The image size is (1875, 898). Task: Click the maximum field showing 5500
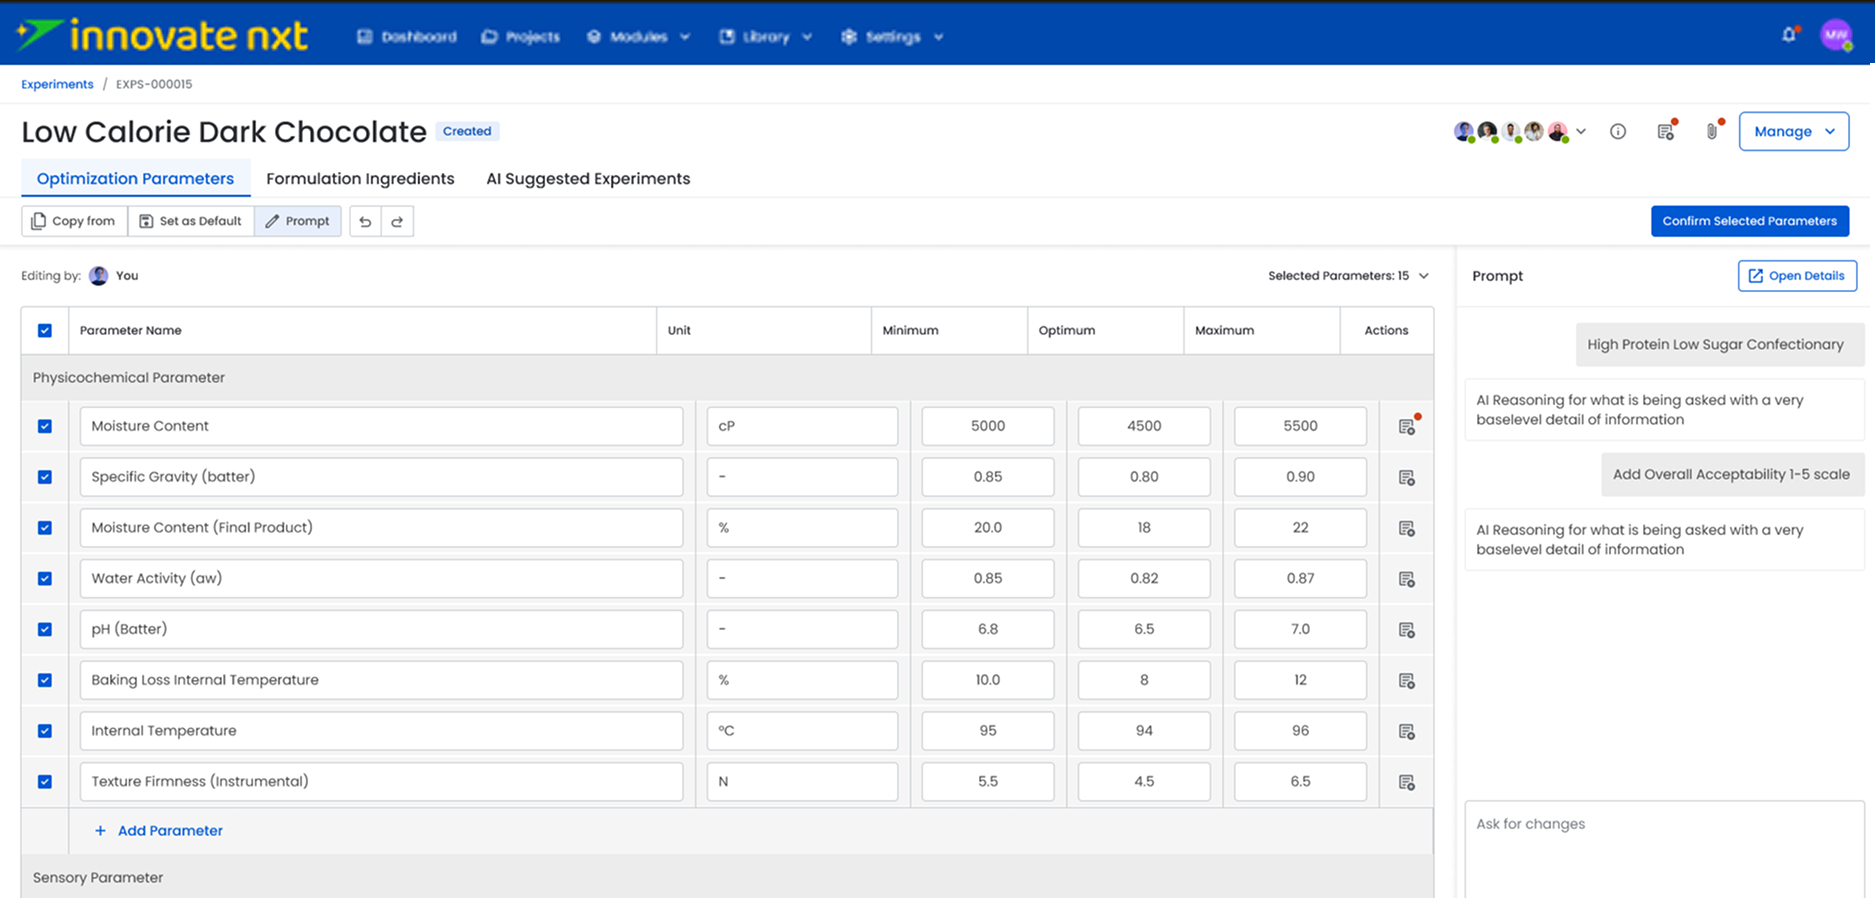(x=1300, y=426)
